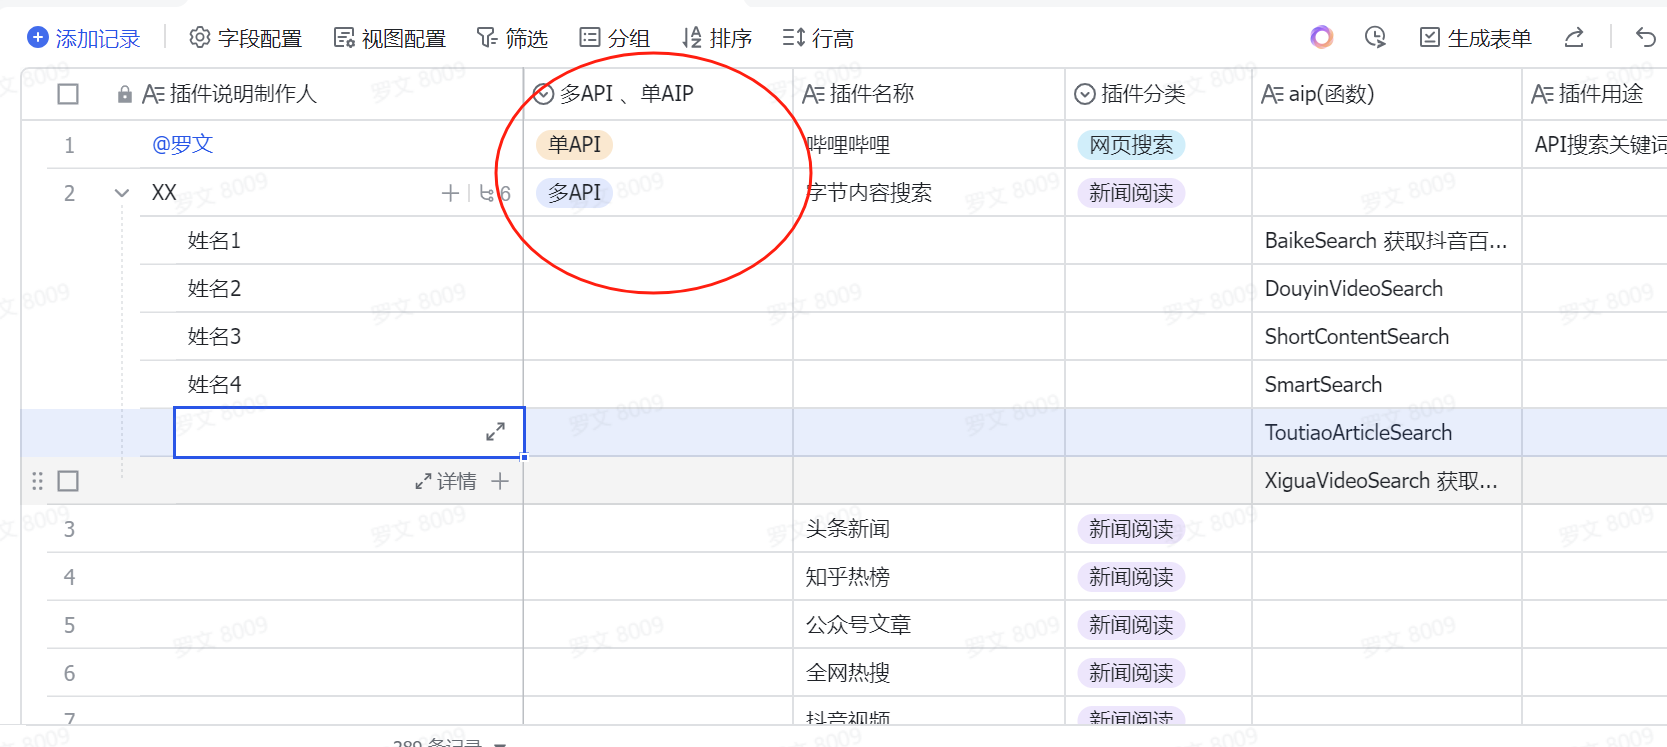Click 生成表单 generate form button
Viewport: 1667px width, 747px height.
(x=1476, y=38)
